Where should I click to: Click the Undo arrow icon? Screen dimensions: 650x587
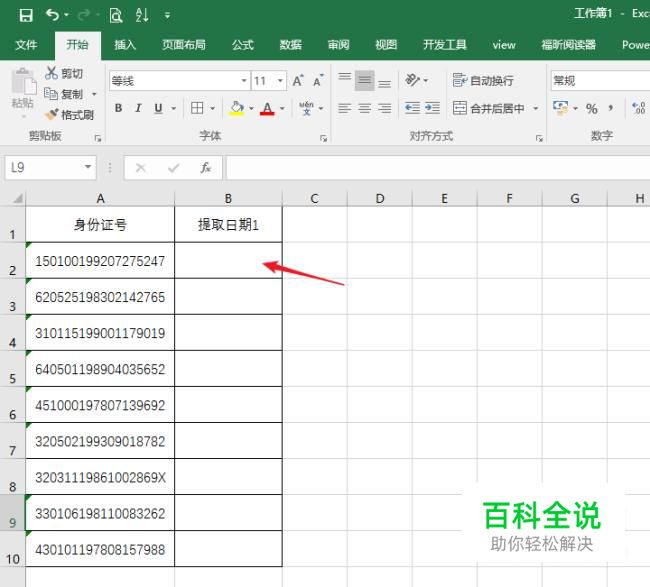pyautogui.click(x=53, y=15)
